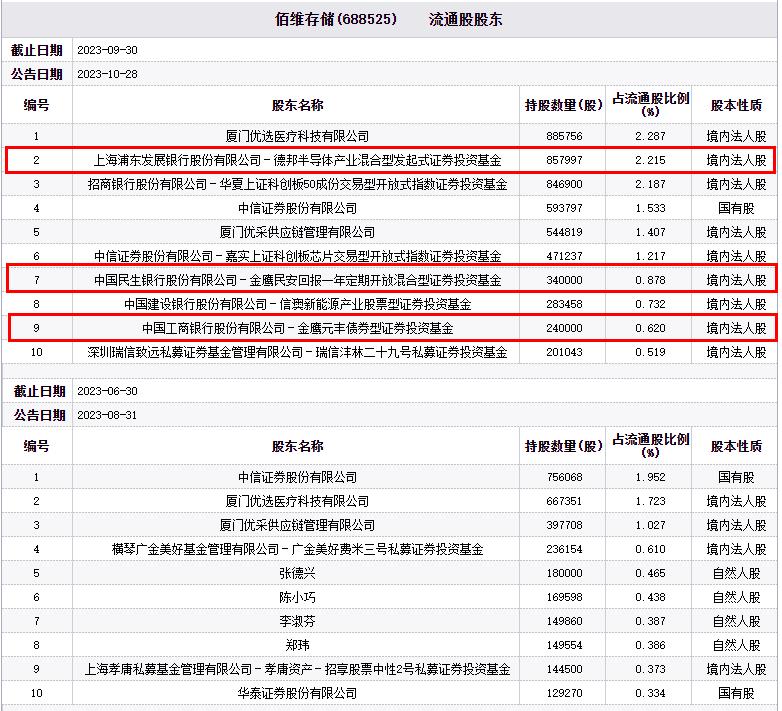Click share count 129270

coord(564,693)
